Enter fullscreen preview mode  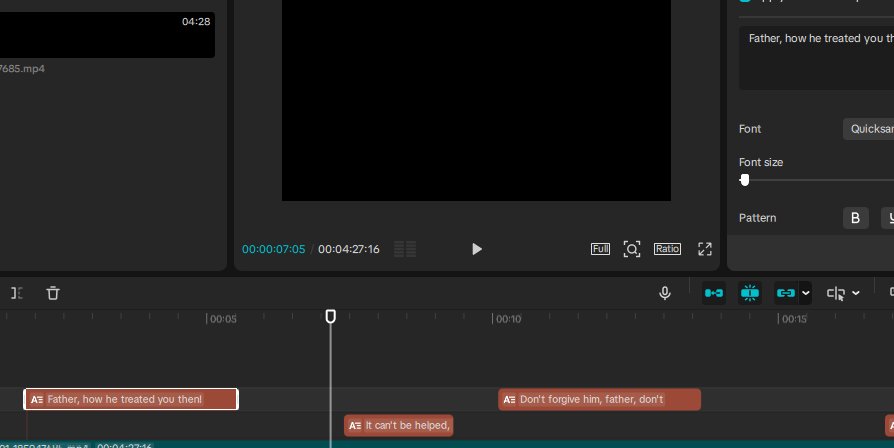tap(705, 249)
